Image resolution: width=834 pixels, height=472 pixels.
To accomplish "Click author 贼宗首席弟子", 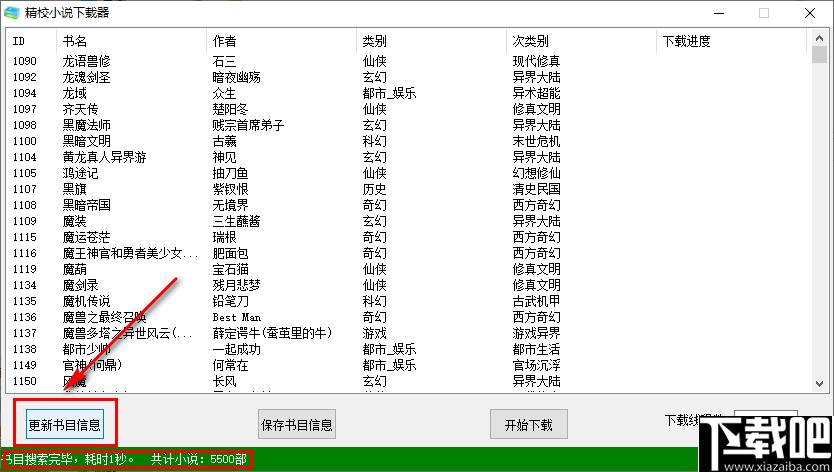I will (248, 125).
